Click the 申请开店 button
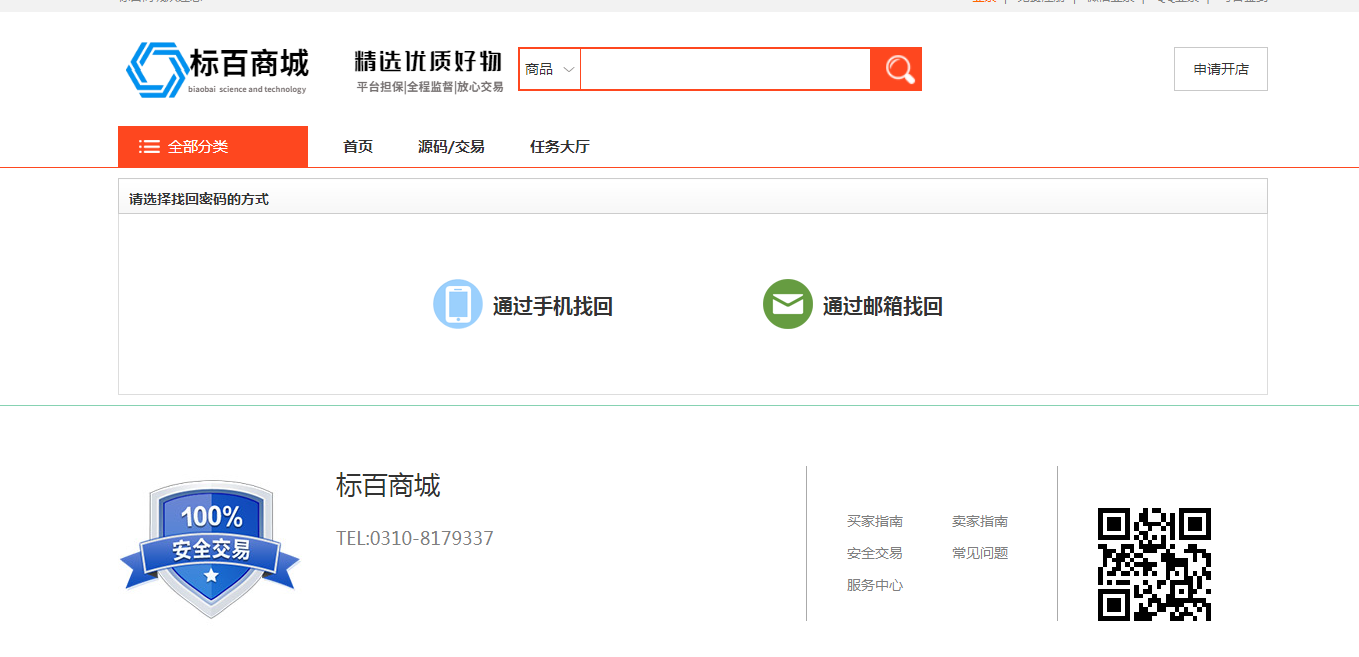Screen dimensions: 1359x657 pyautogui.click(x=1220, y=69)
